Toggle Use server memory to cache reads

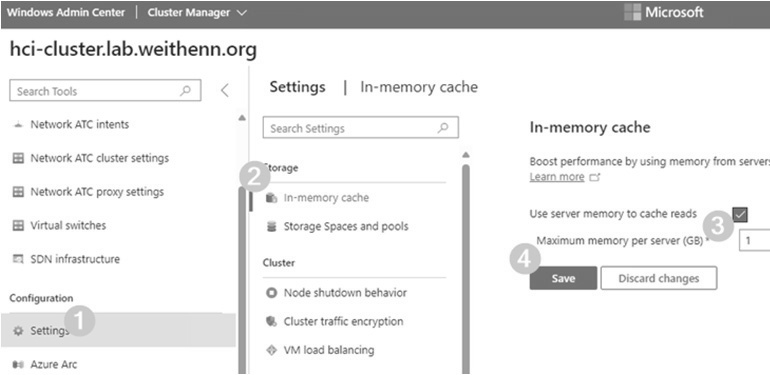(740, 214)
